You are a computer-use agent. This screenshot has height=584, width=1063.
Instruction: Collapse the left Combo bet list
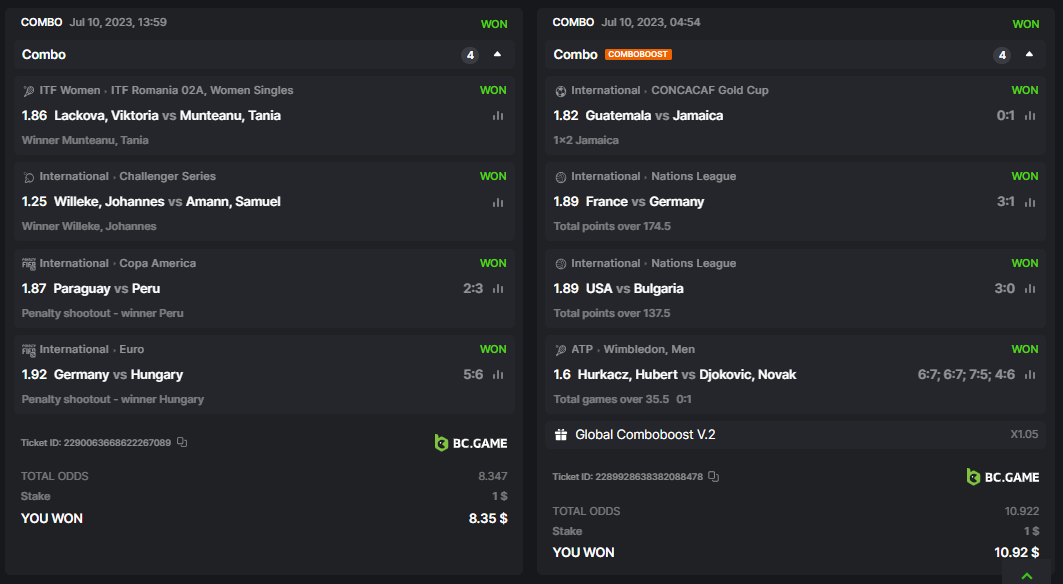coord(497,55)
